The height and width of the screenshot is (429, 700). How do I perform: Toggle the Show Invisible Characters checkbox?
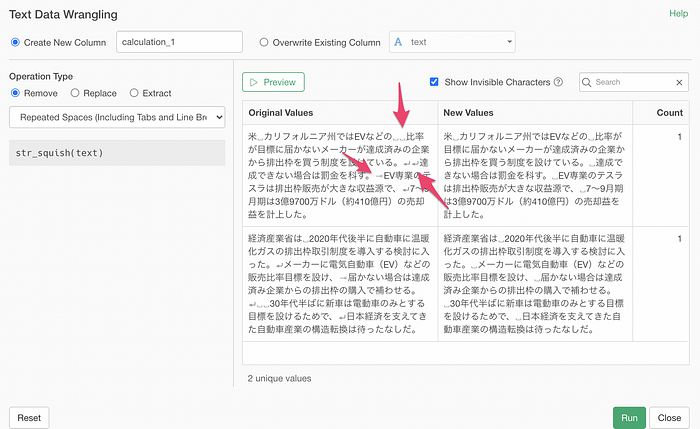point(434,82)
